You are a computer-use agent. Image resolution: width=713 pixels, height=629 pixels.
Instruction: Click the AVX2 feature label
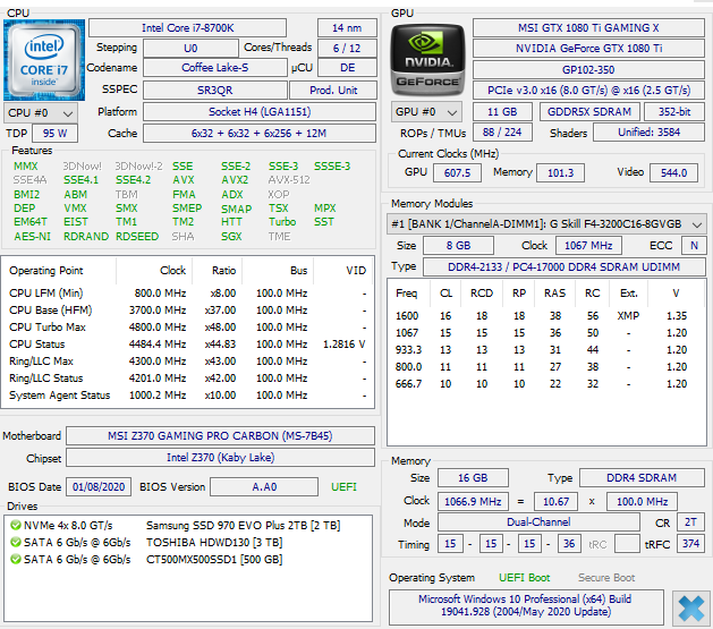pyautogui.click(x=235, y=180)
